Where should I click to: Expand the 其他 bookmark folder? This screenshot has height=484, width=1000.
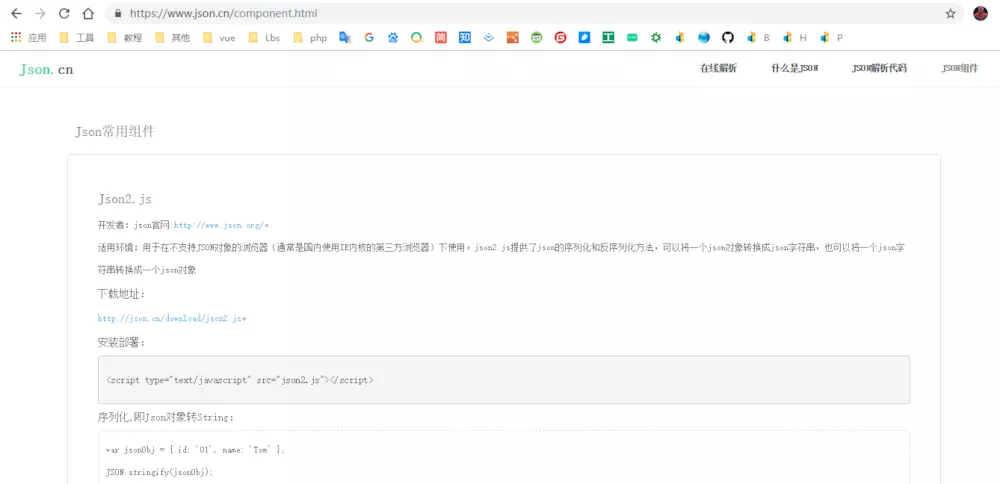point(172,38)
